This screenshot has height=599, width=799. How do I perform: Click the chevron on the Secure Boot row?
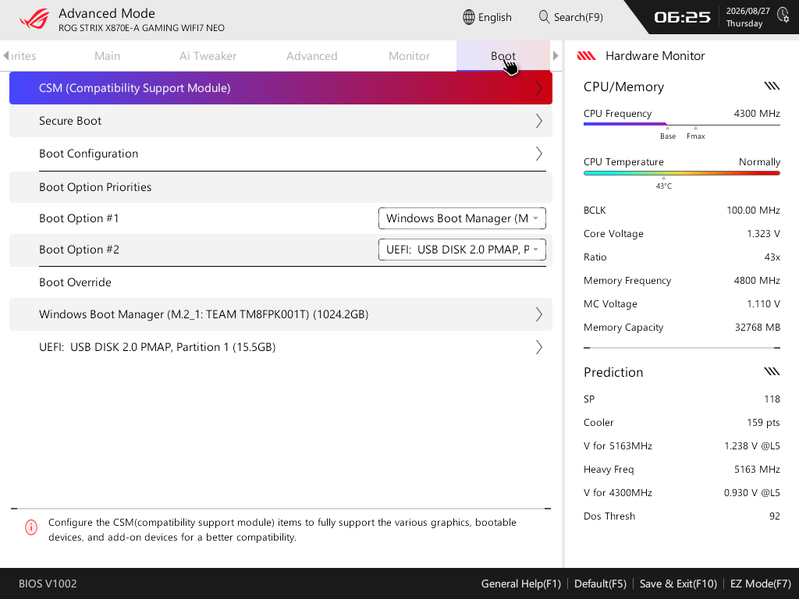539,121
